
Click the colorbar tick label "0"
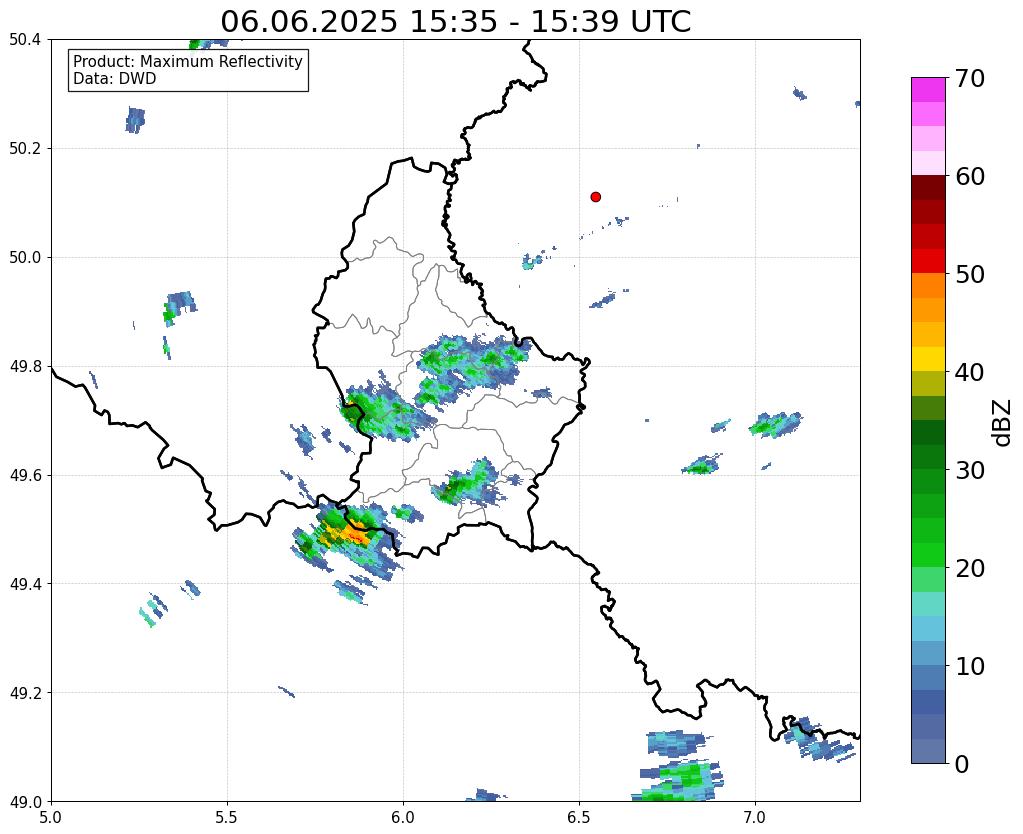962,764
